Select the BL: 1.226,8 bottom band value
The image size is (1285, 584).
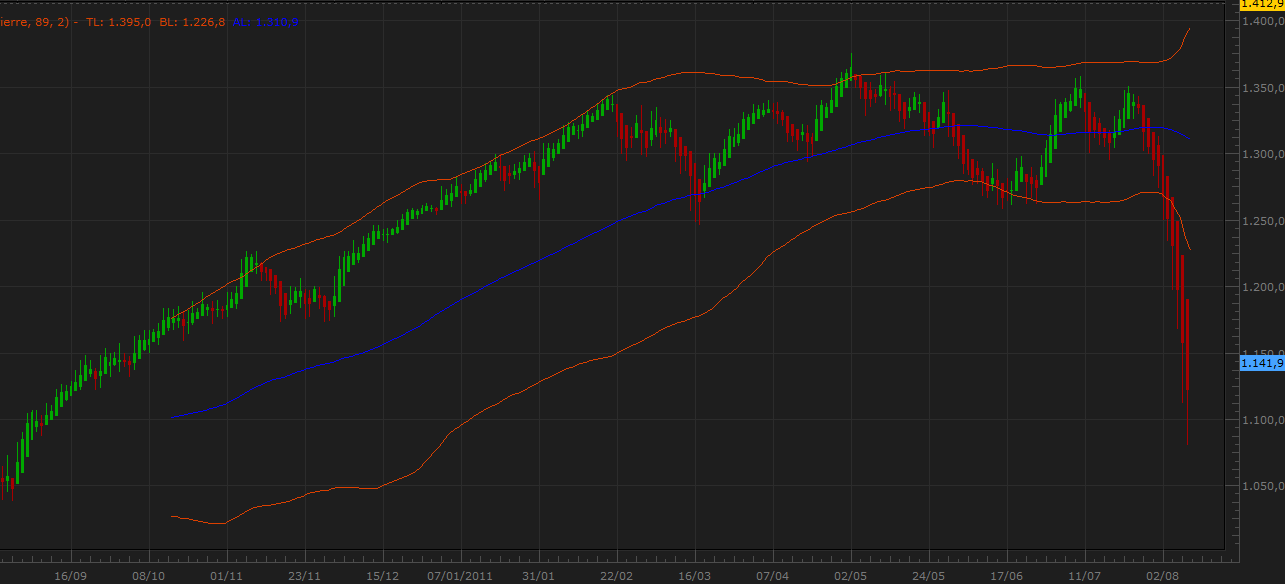192,22
